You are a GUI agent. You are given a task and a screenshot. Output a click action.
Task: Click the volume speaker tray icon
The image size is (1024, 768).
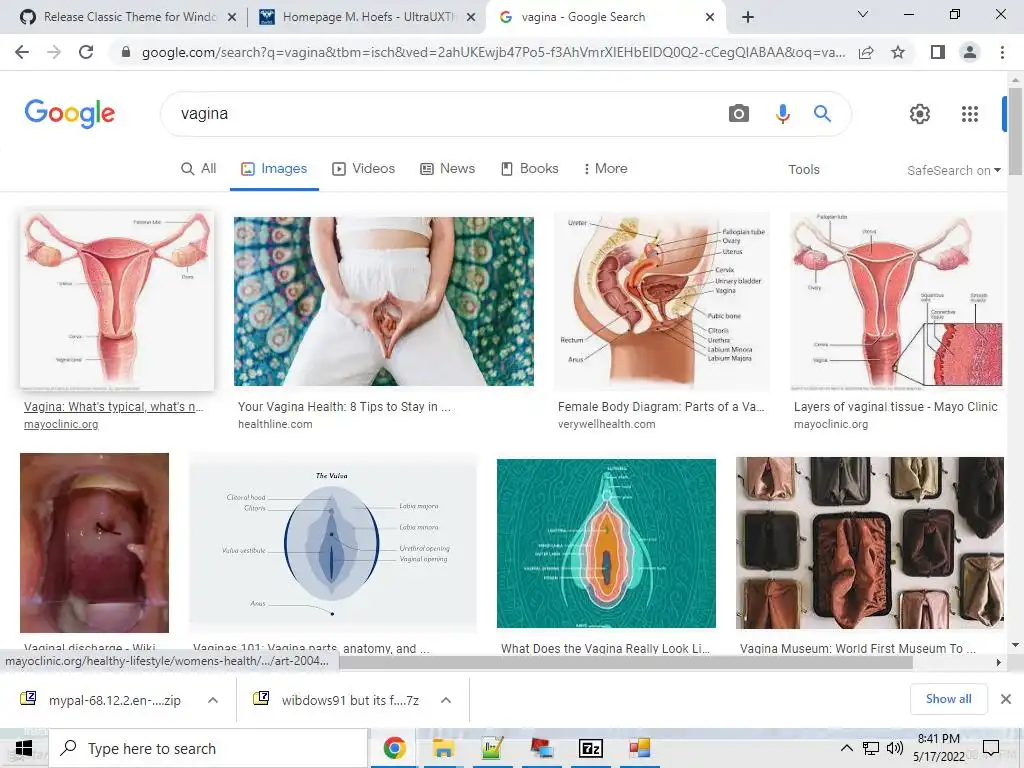click(895, 748)
